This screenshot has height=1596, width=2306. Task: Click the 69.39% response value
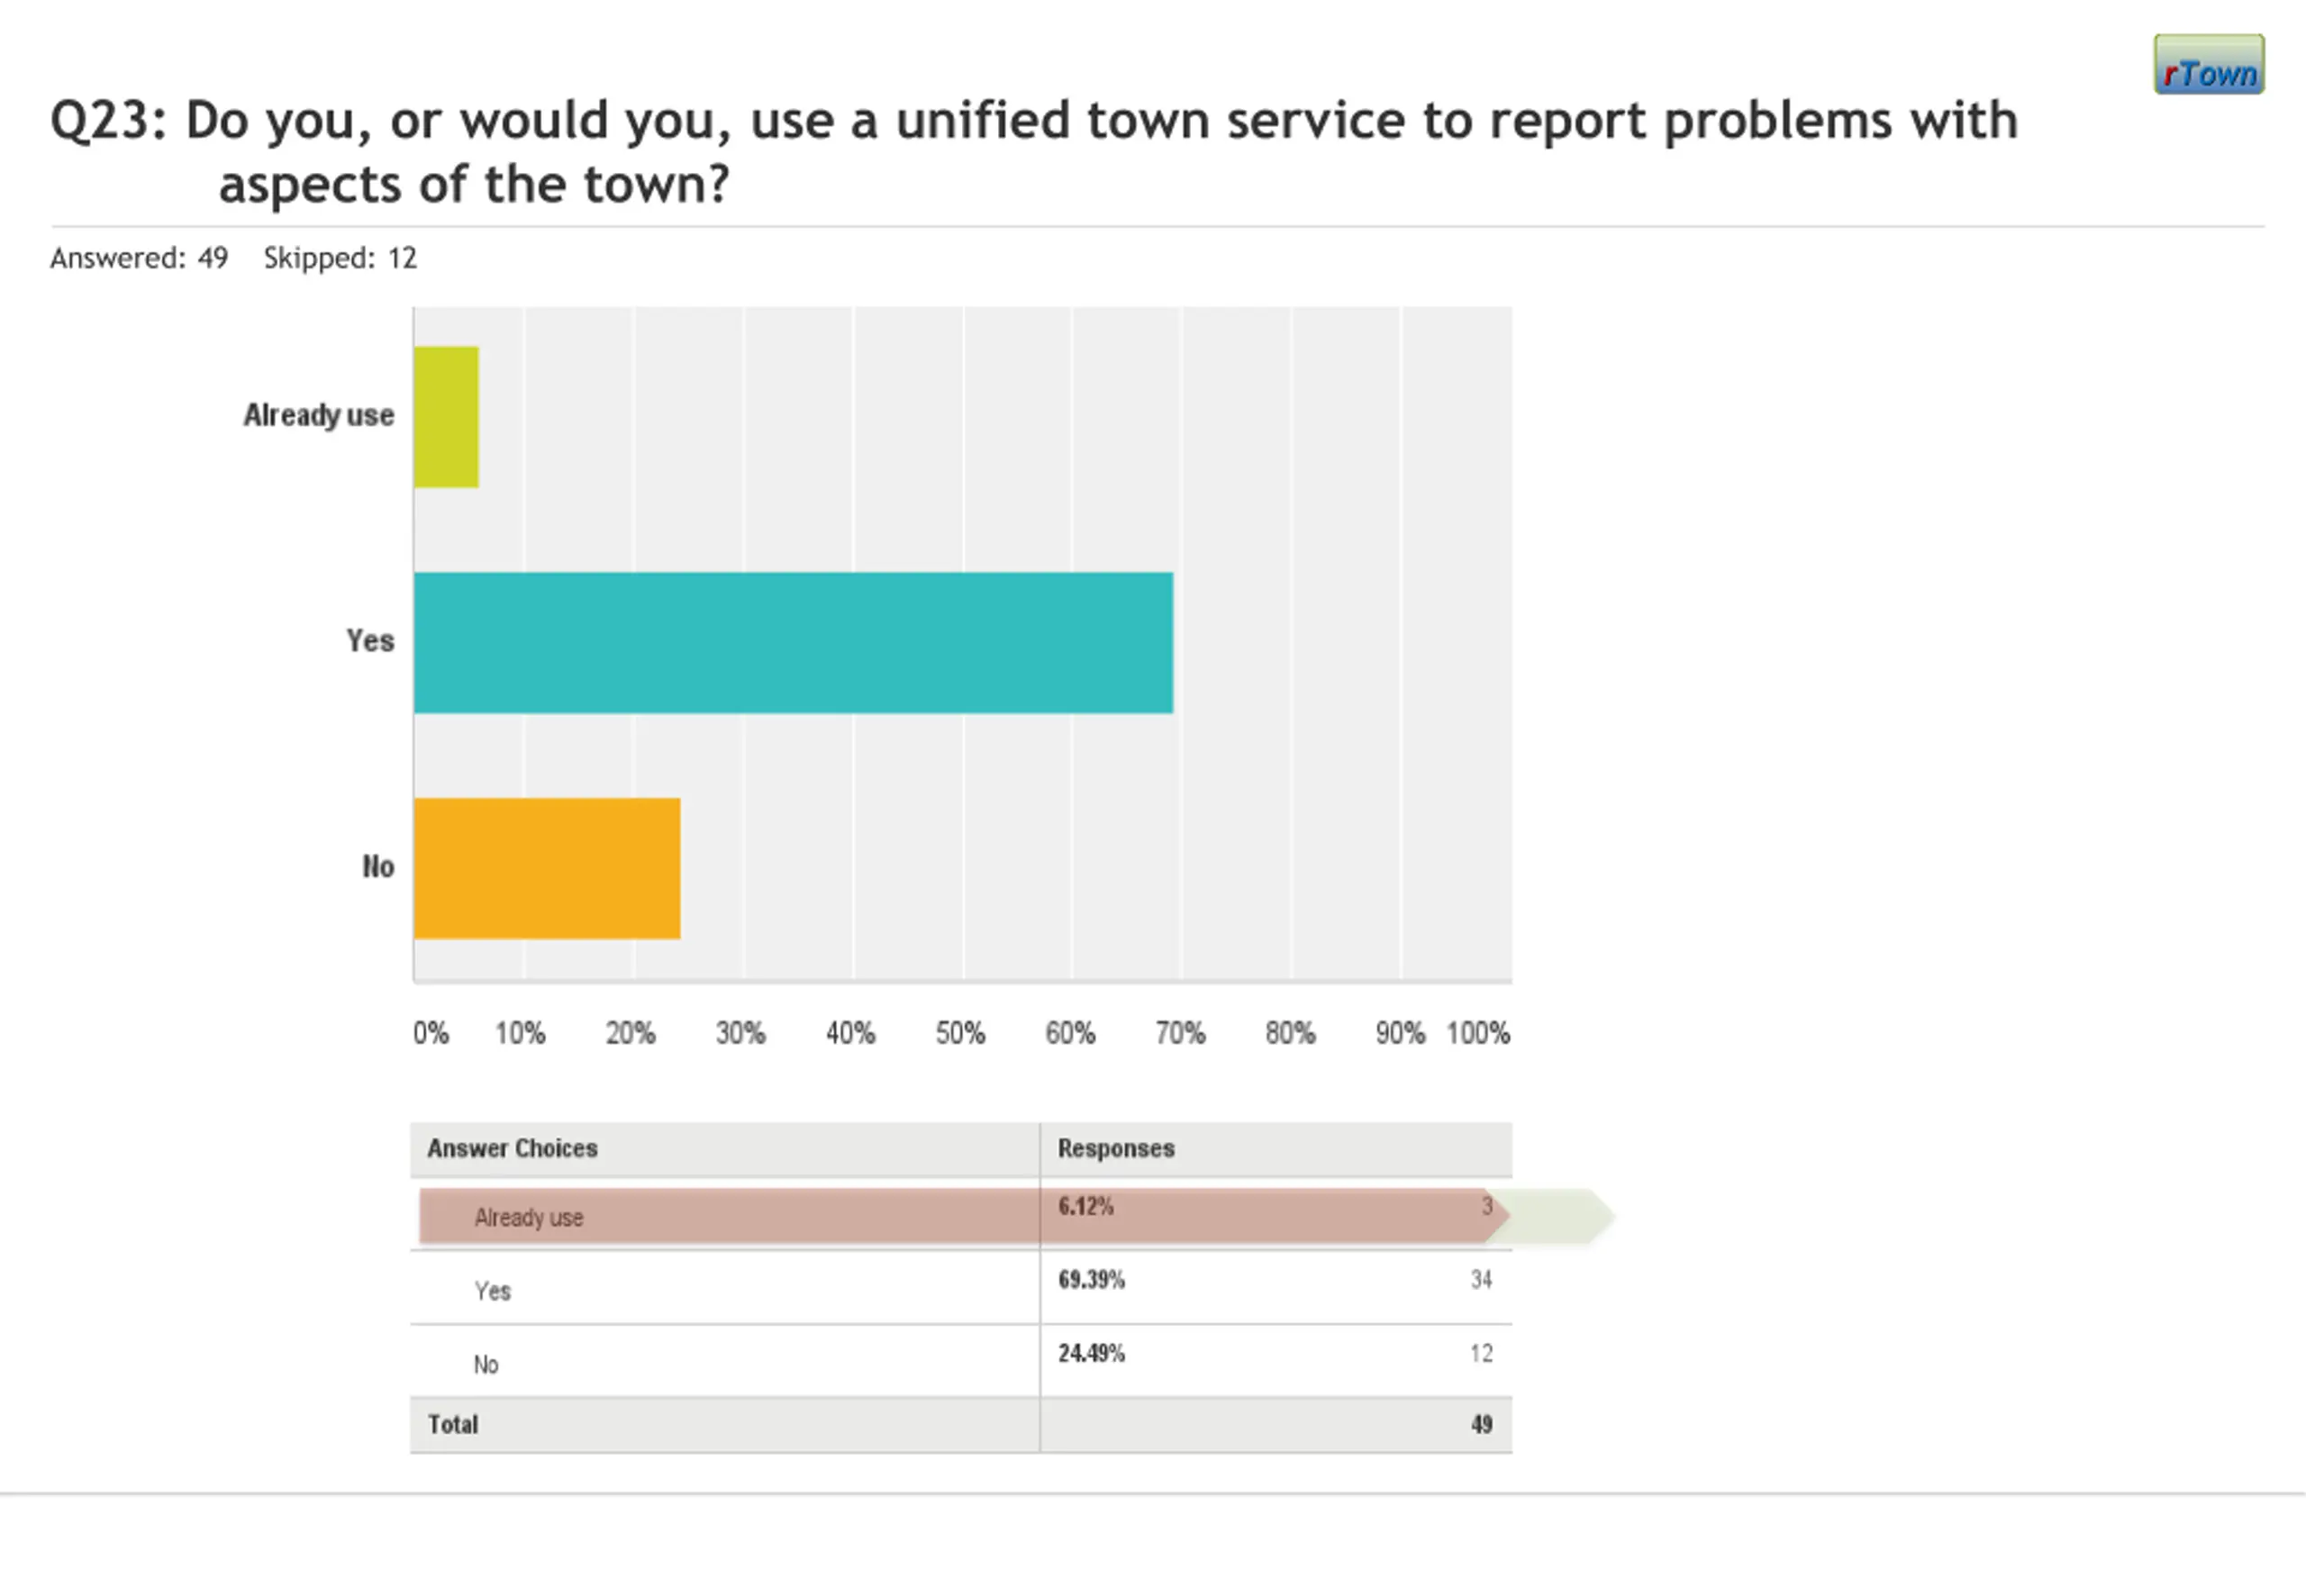[1091, 1279]
